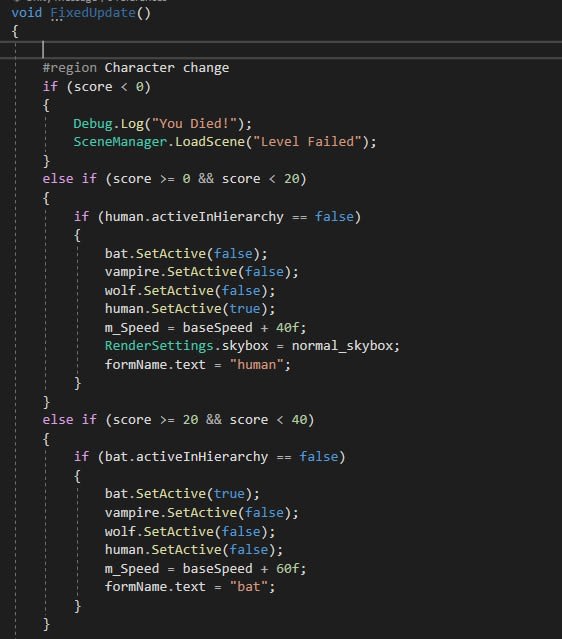
Task: Click the bat.activeInHierarchy condition line
Action: 209,456
